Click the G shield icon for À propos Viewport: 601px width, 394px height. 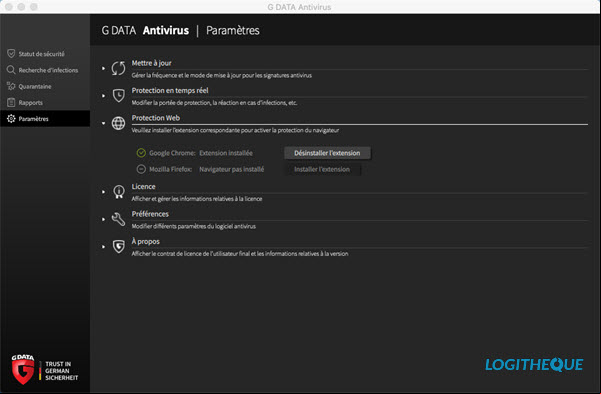point(118,246)
